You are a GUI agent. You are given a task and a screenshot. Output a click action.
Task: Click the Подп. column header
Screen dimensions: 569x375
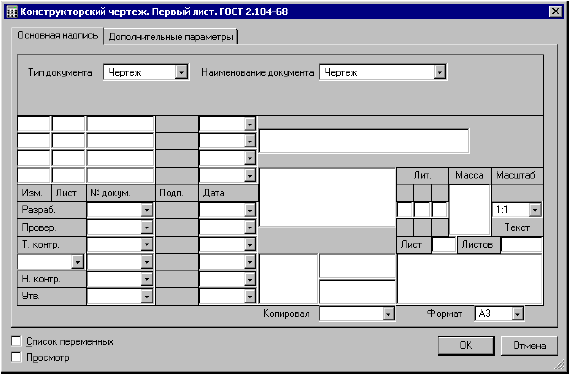pos(177,193)
